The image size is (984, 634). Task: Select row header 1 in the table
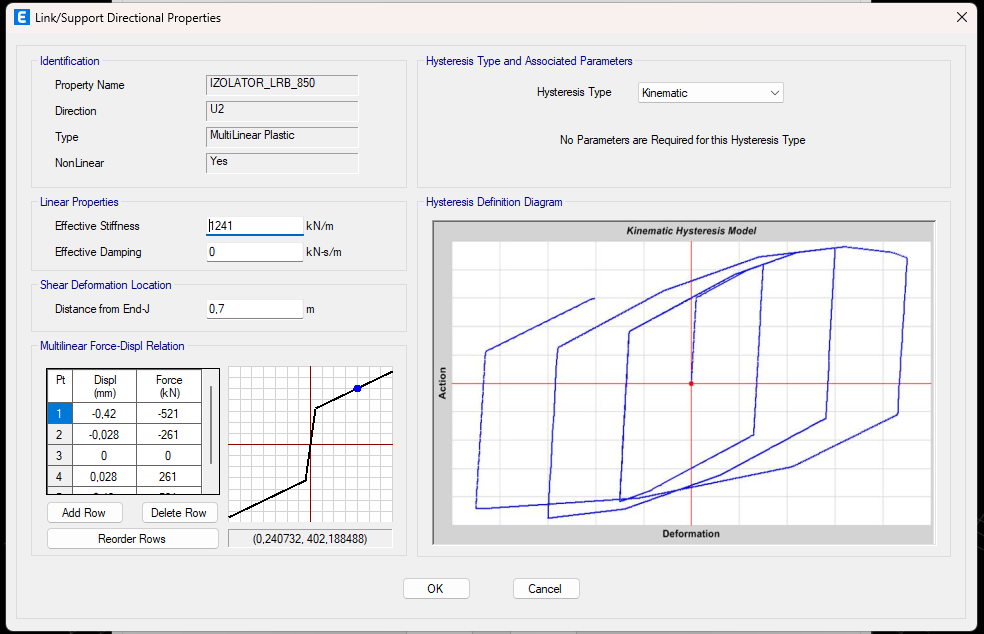60,414
